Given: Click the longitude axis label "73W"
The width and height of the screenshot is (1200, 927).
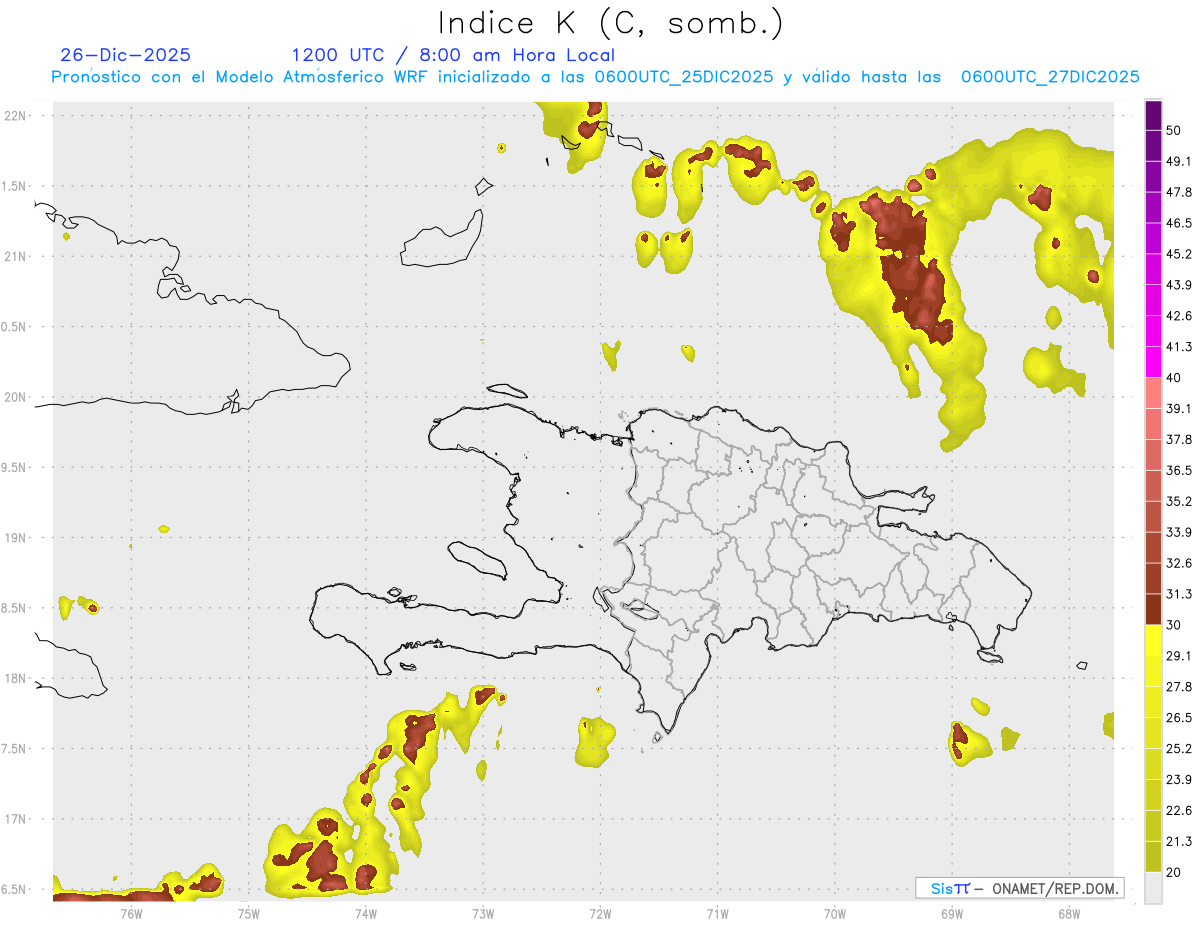Looking at the screenshot, I should (483, 913).
